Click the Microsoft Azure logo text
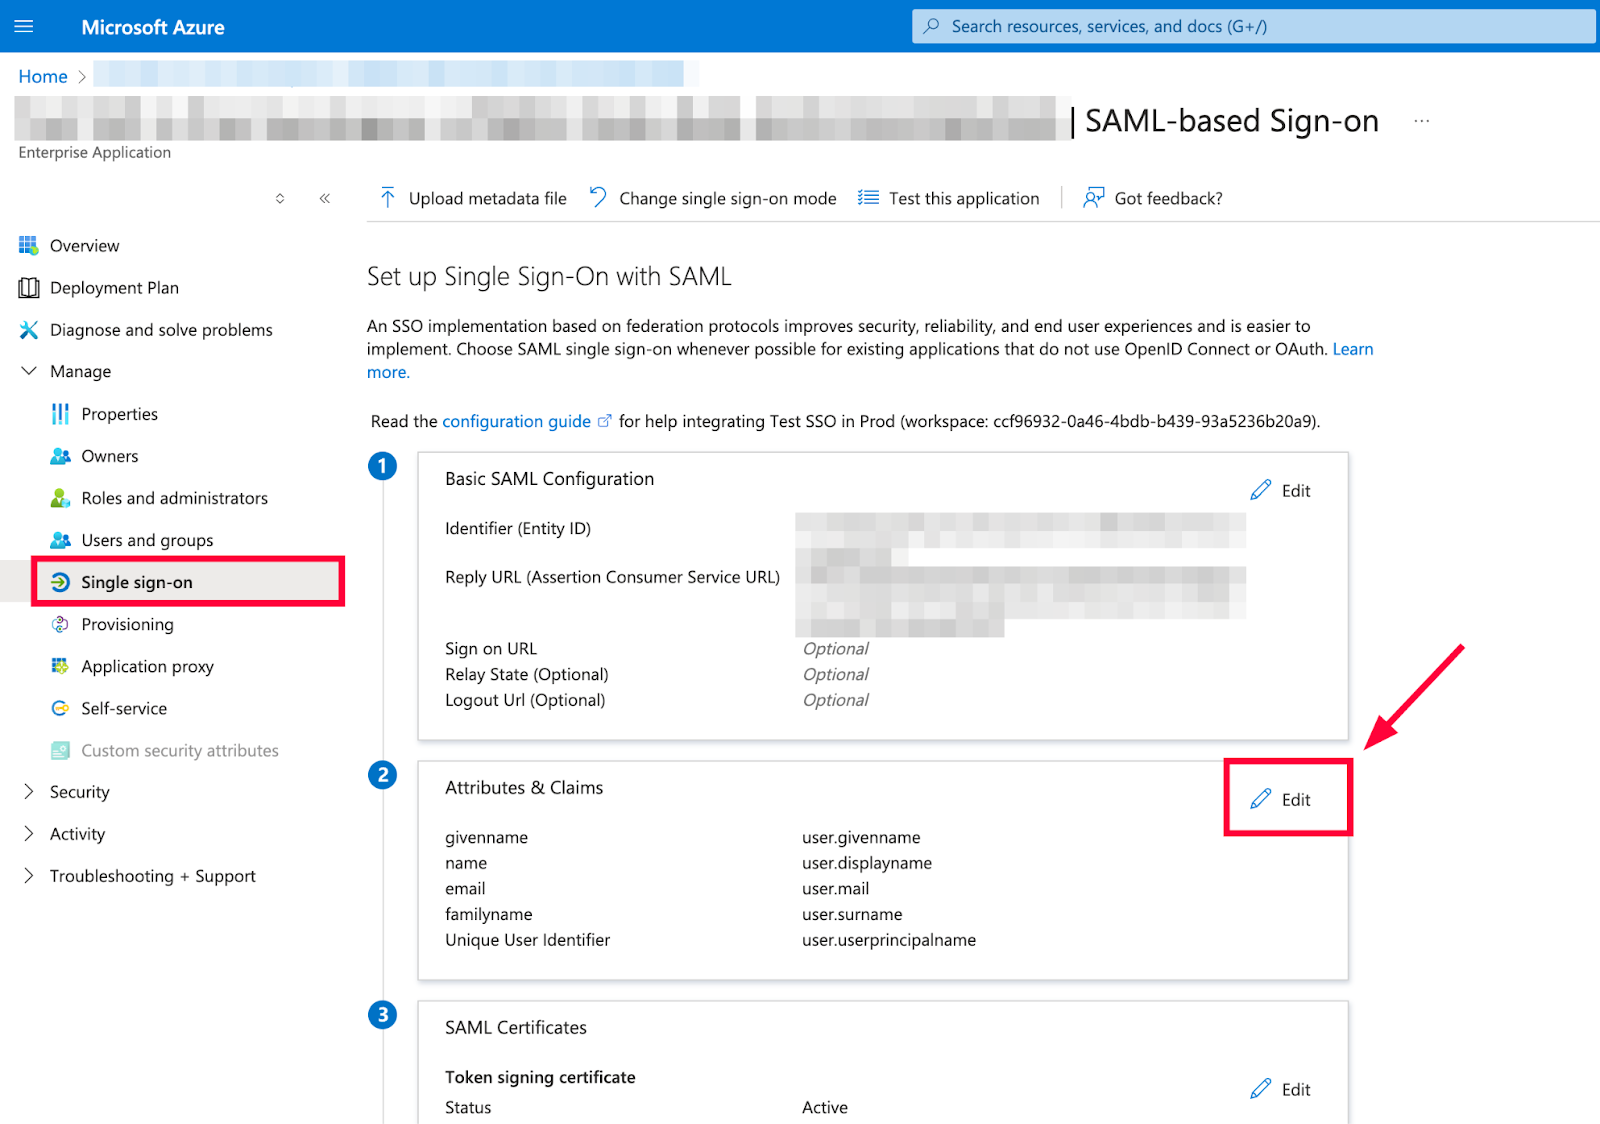Viewport: 1600px width, 1124px height. (153, 27)
